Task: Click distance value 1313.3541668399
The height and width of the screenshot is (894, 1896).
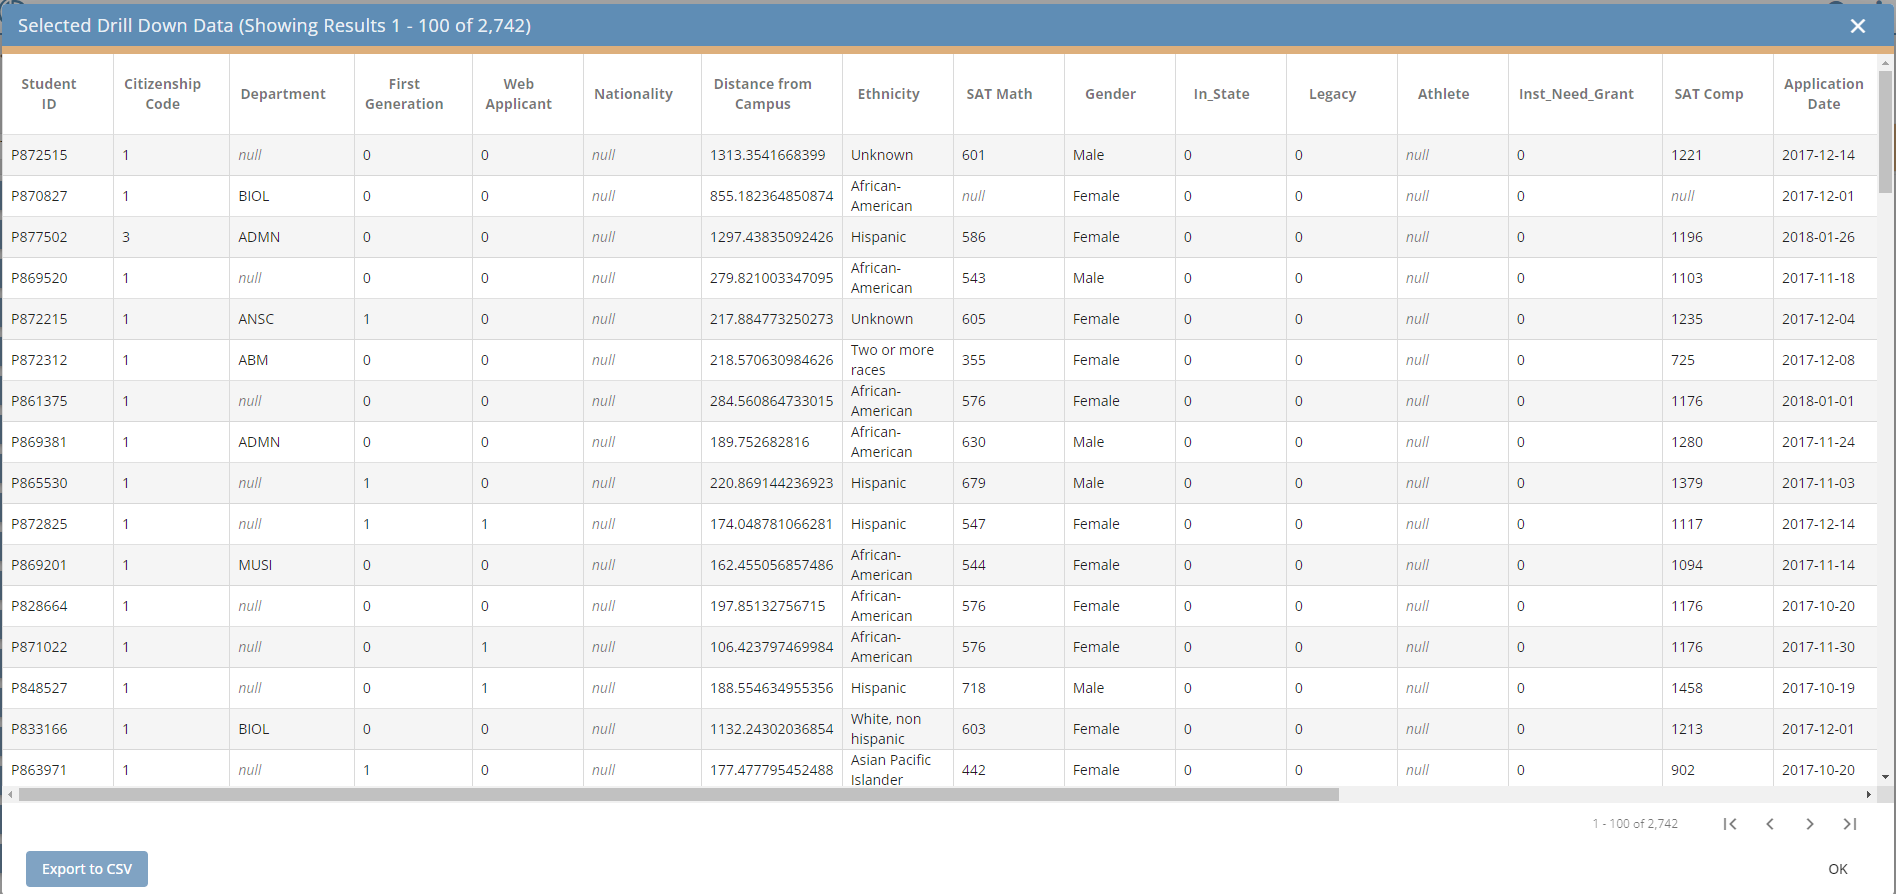Action: click(x=768, y=155)
